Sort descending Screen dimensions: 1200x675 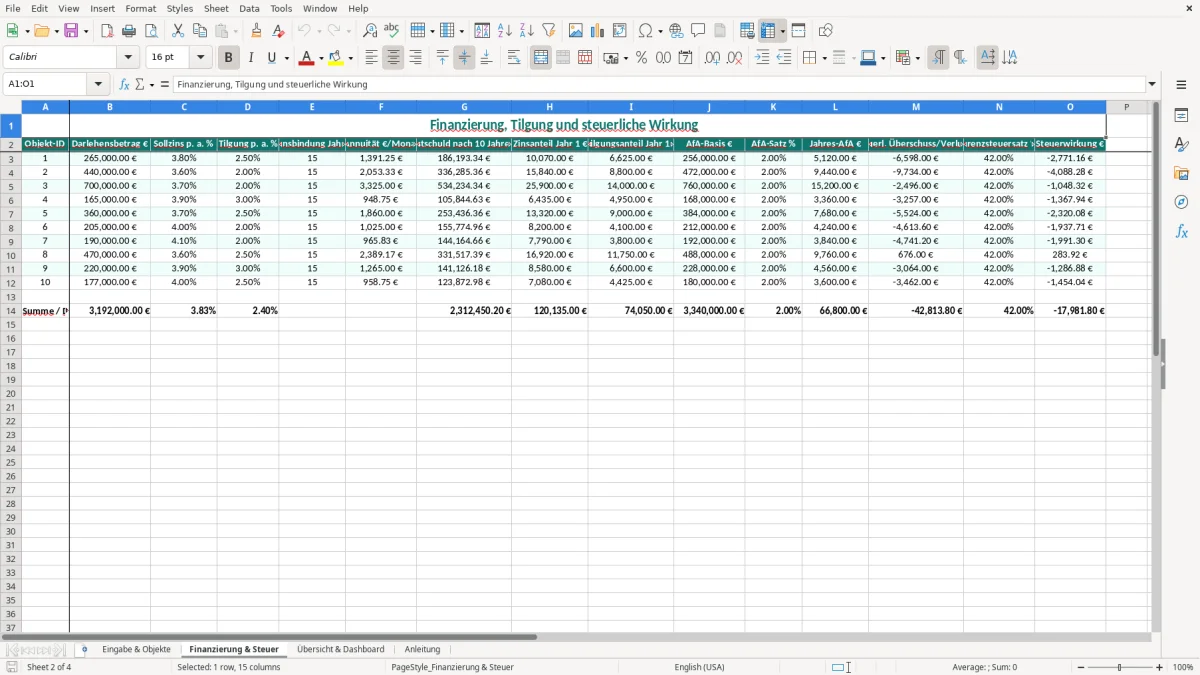pyautogui.click(x=526, y=31)
